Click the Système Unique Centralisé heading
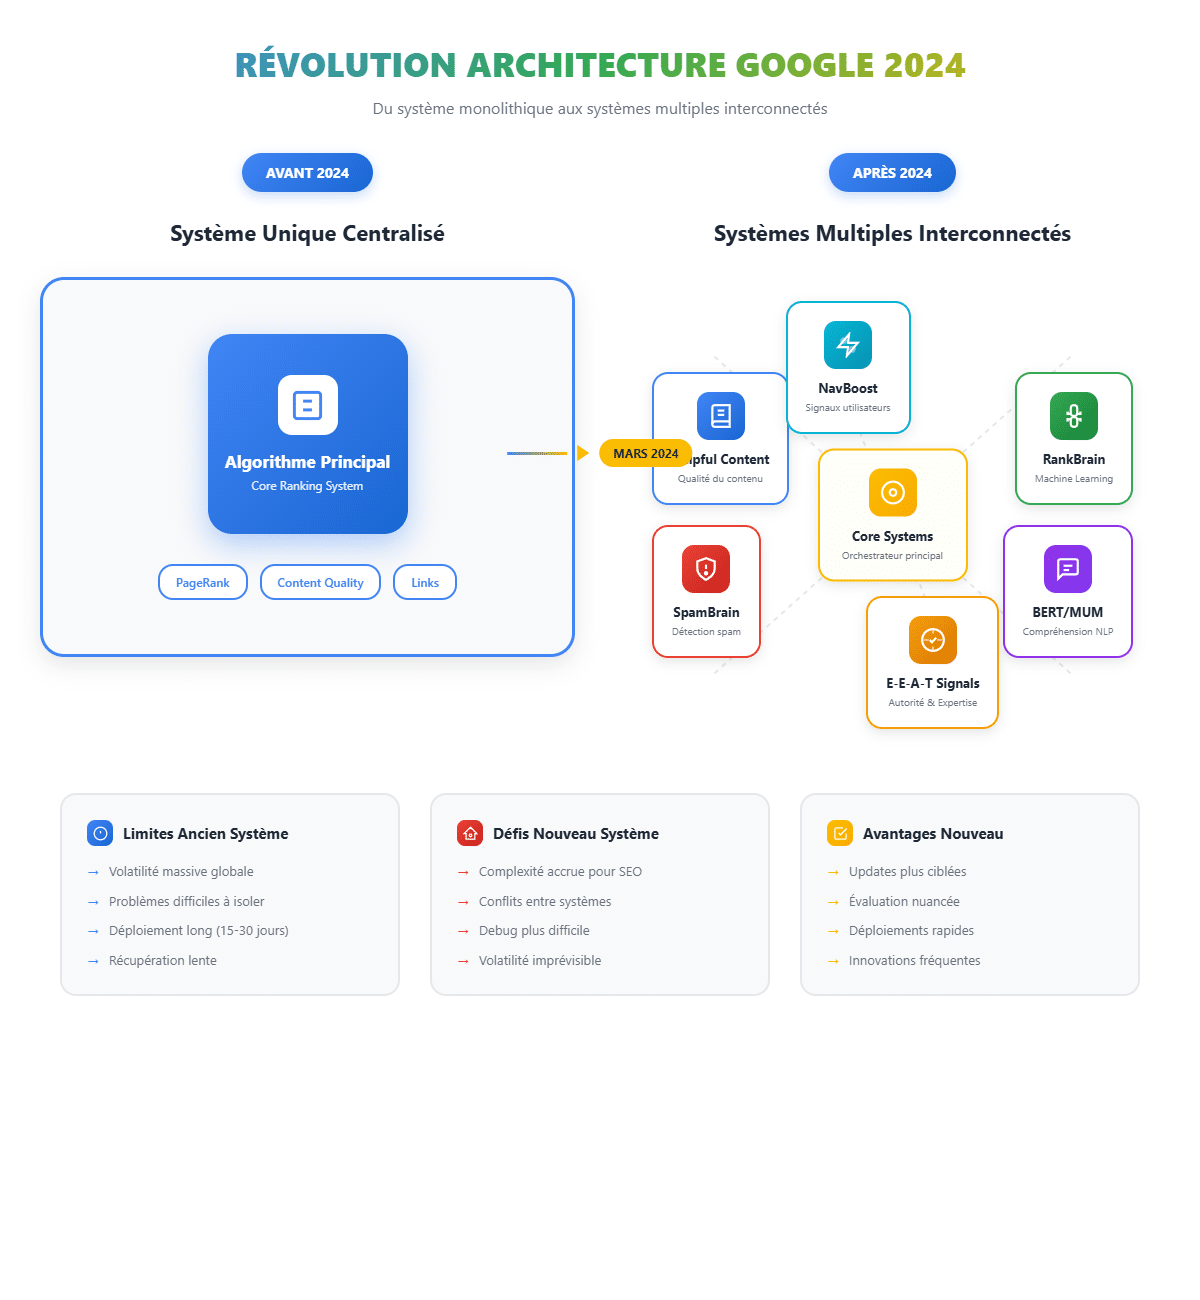The height and width of the screenshot is (1300, 1200). (307, 234)
